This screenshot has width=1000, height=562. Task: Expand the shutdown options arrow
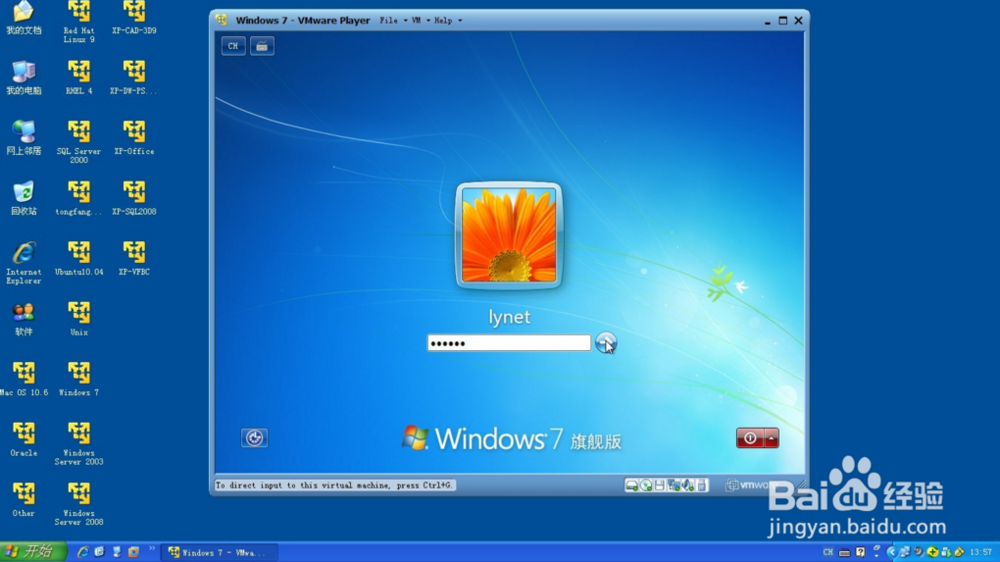[x=772, y=438]
